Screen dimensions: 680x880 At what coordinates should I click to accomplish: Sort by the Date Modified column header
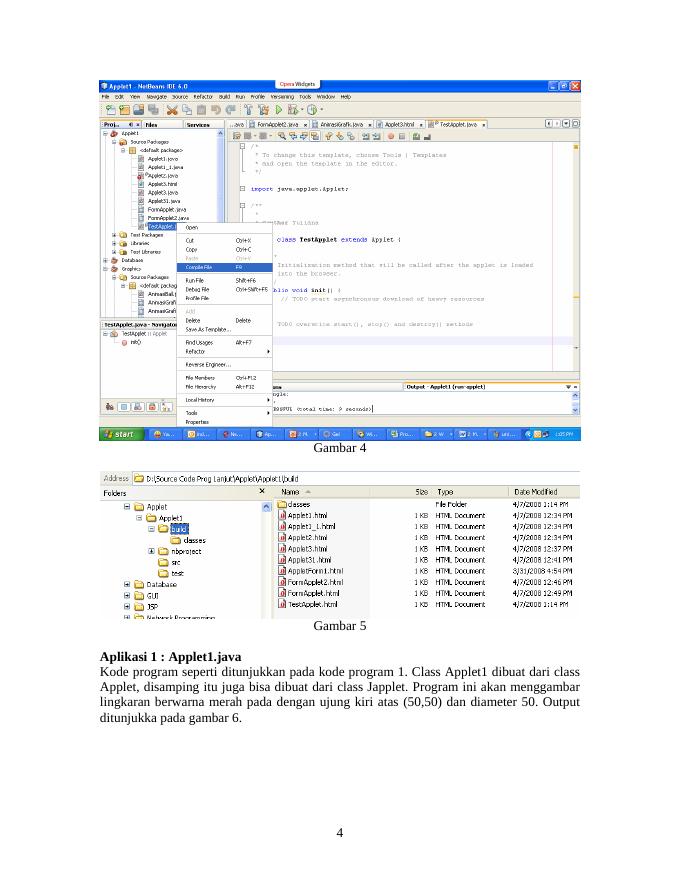(x=544, y=492)
